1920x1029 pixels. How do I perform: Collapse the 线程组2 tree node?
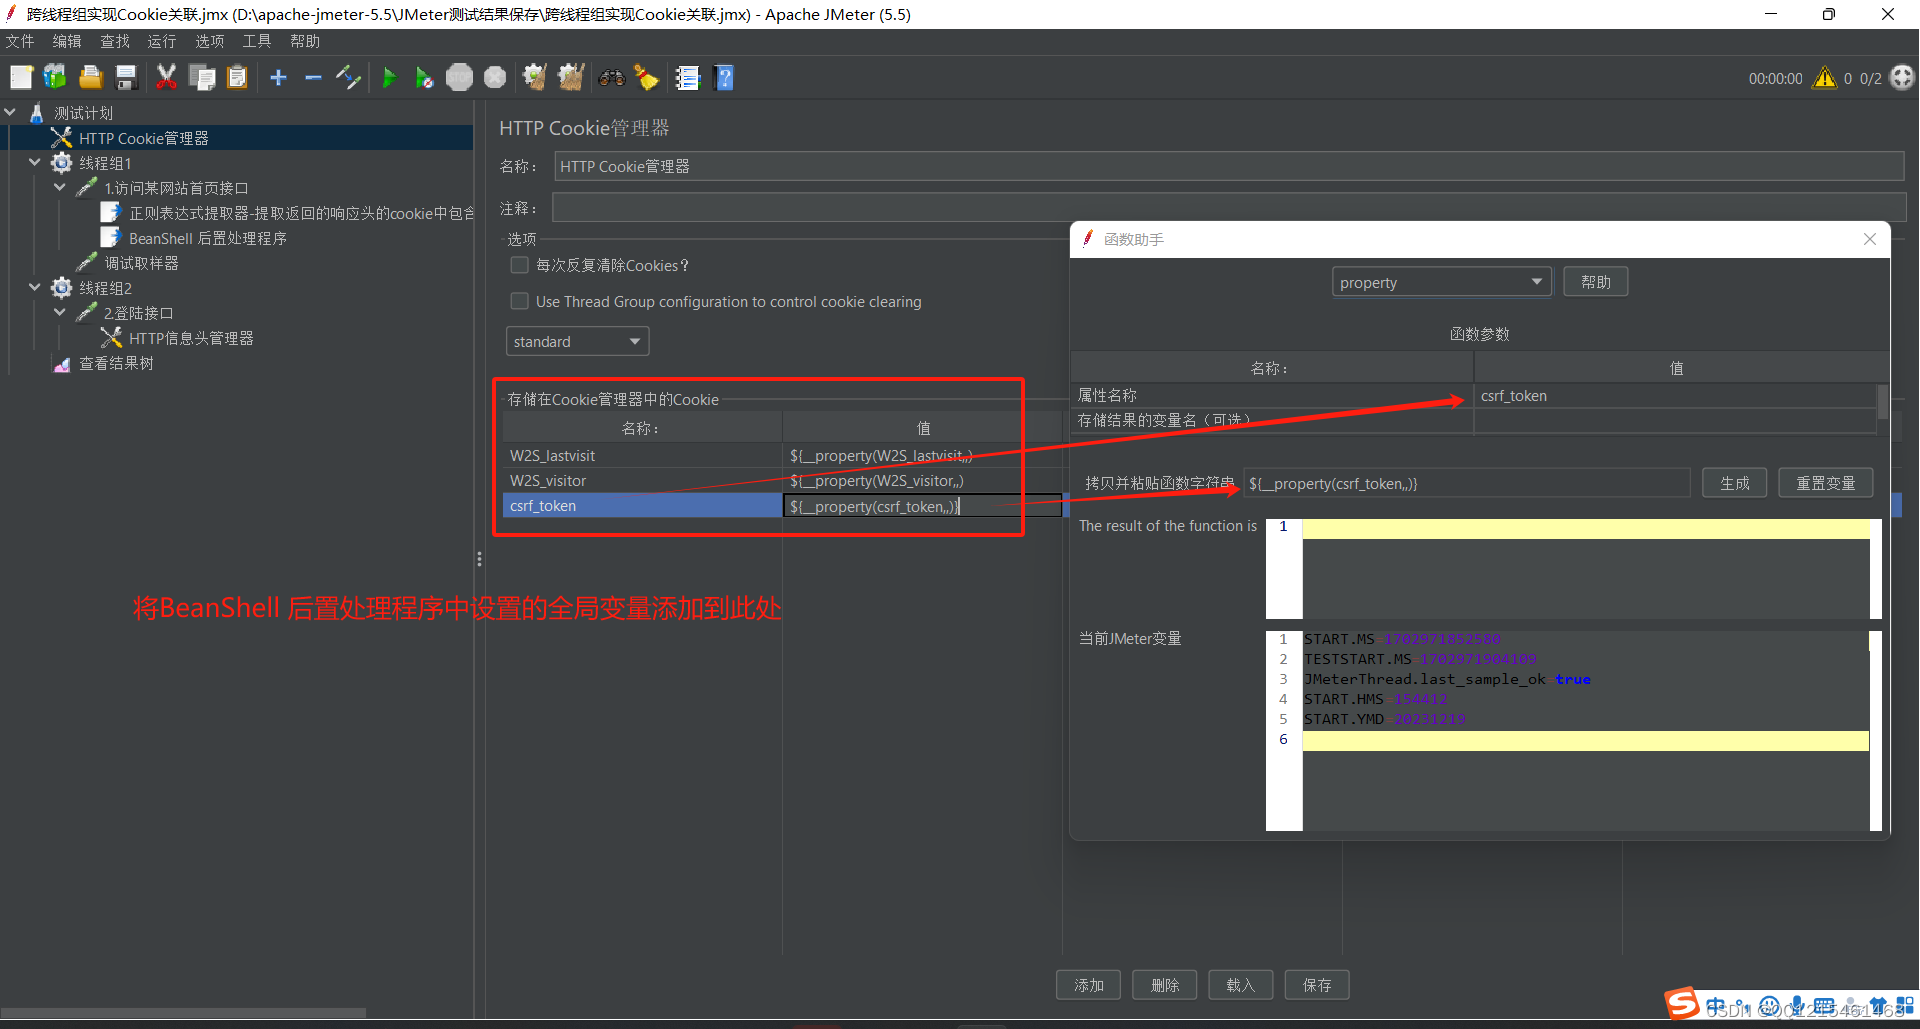pos(35,288)
